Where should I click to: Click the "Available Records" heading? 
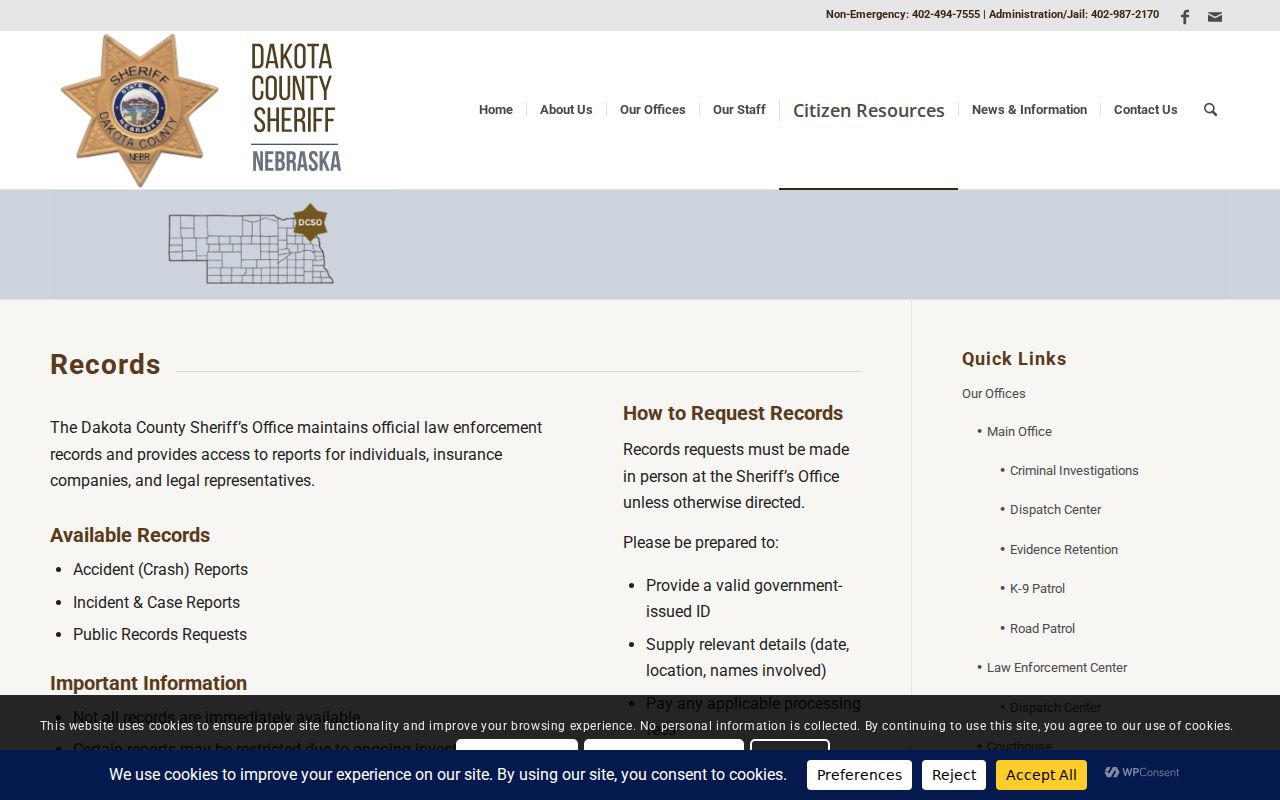coord(130,535)
